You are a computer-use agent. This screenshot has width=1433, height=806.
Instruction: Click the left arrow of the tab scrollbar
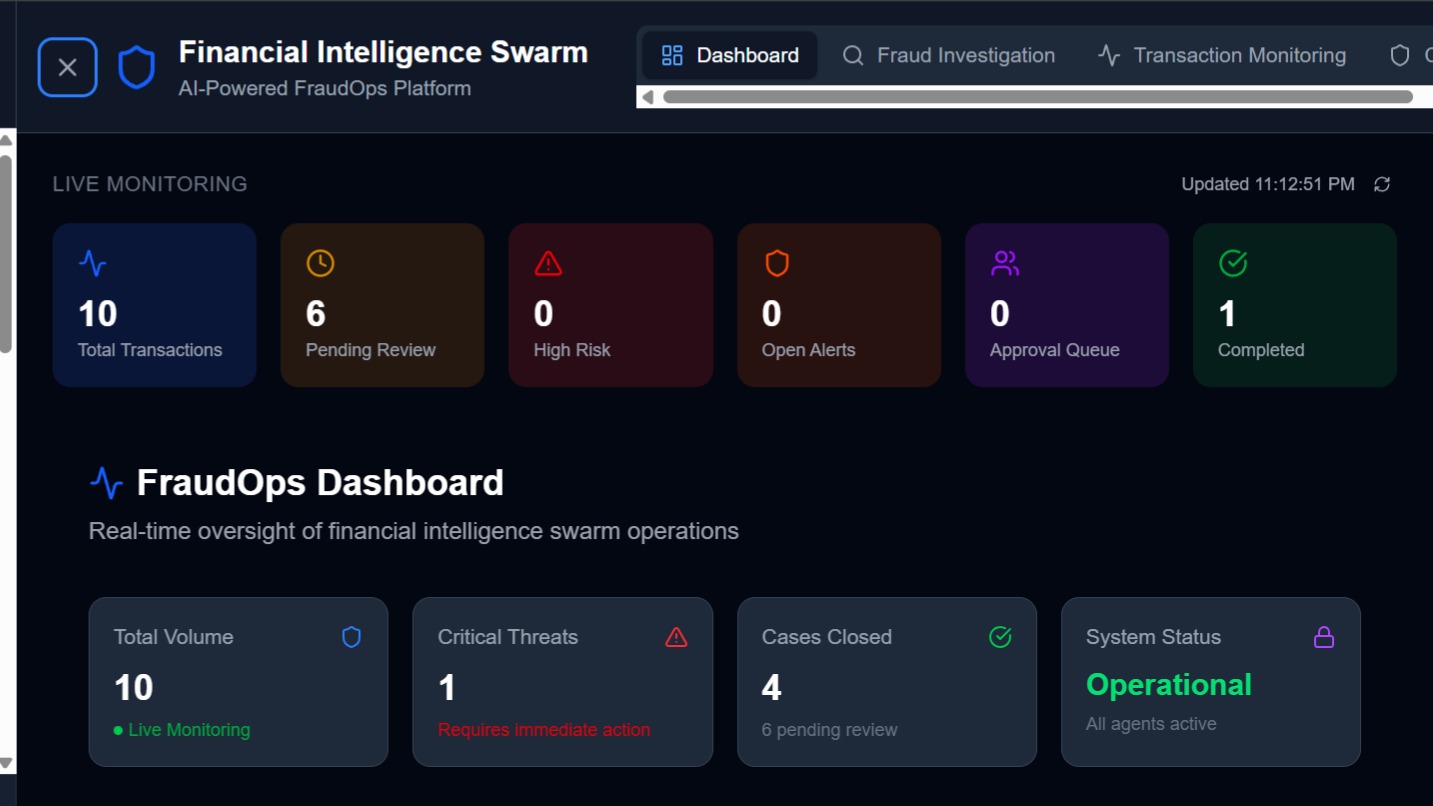tap(647, 97)
